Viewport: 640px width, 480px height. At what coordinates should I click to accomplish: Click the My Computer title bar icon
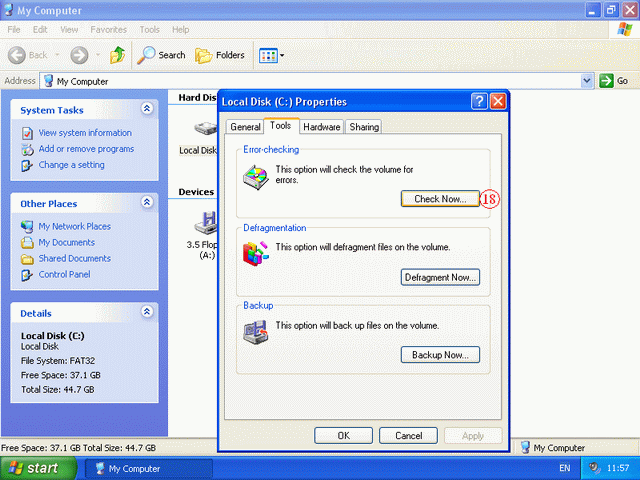tap(8, 10)
